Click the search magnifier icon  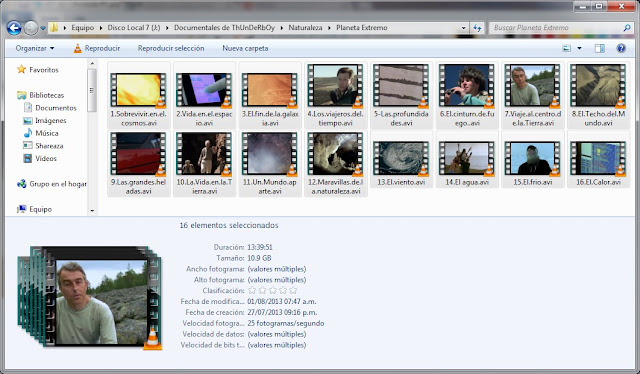click(x=627, y=28)
